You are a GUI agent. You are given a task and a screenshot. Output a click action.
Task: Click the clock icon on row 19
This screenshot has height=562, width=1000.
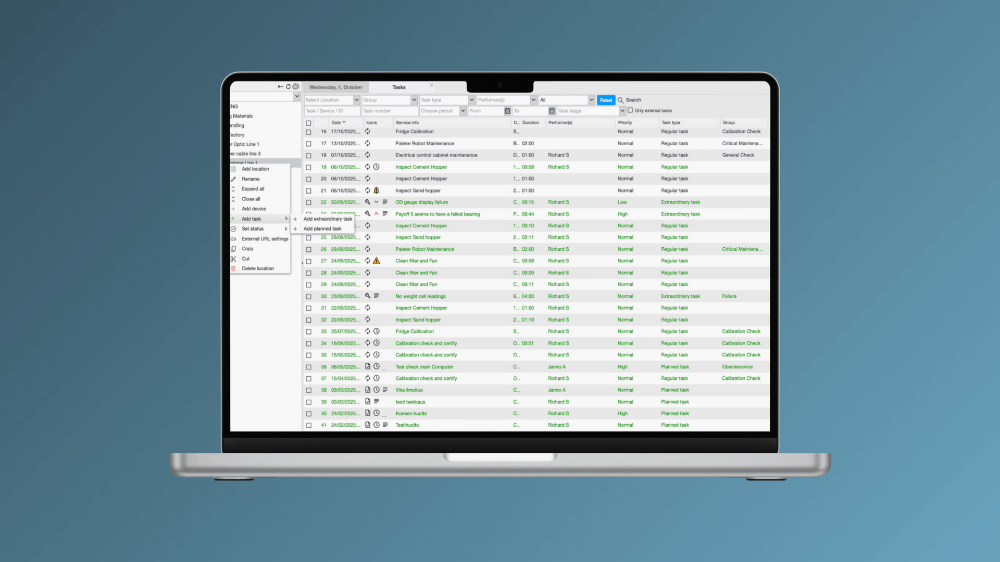[376, 167]
